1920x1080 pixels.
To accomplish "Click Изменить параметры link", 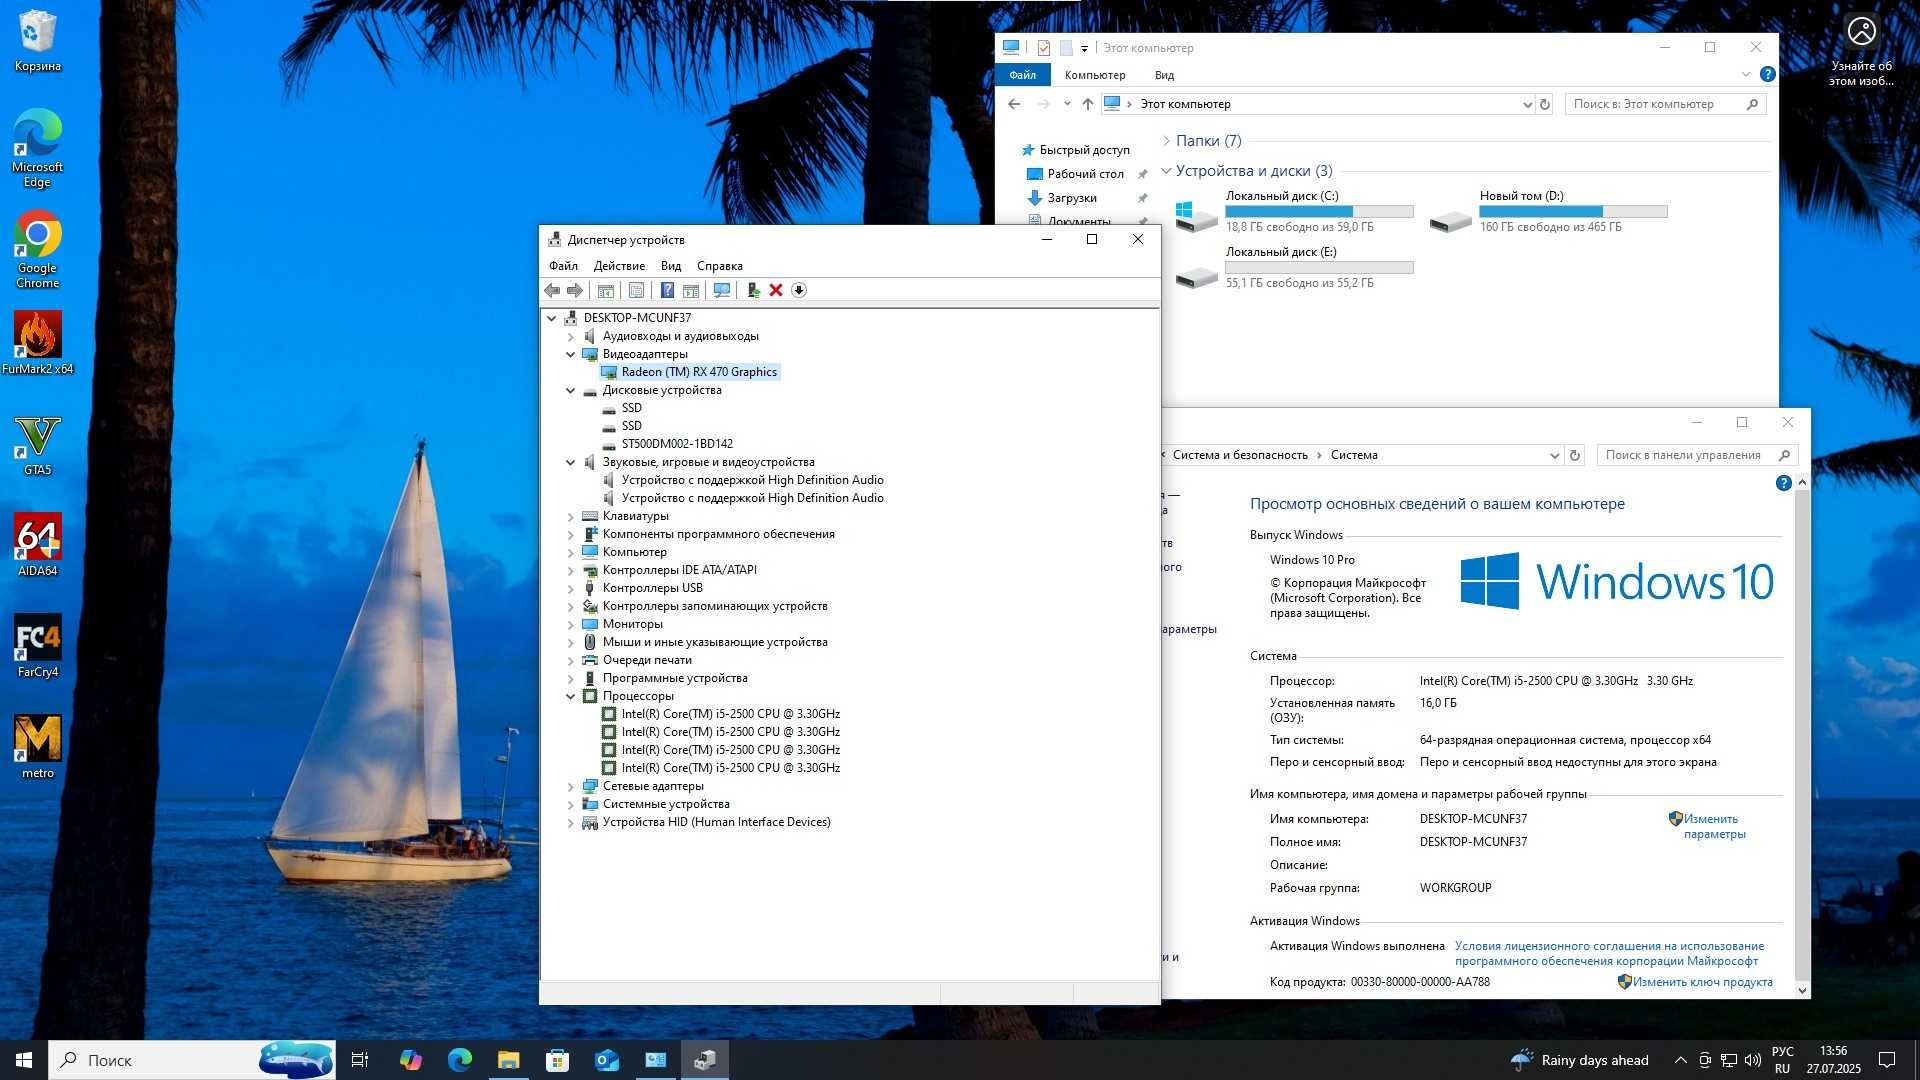I will click(x=1714, y=826).
